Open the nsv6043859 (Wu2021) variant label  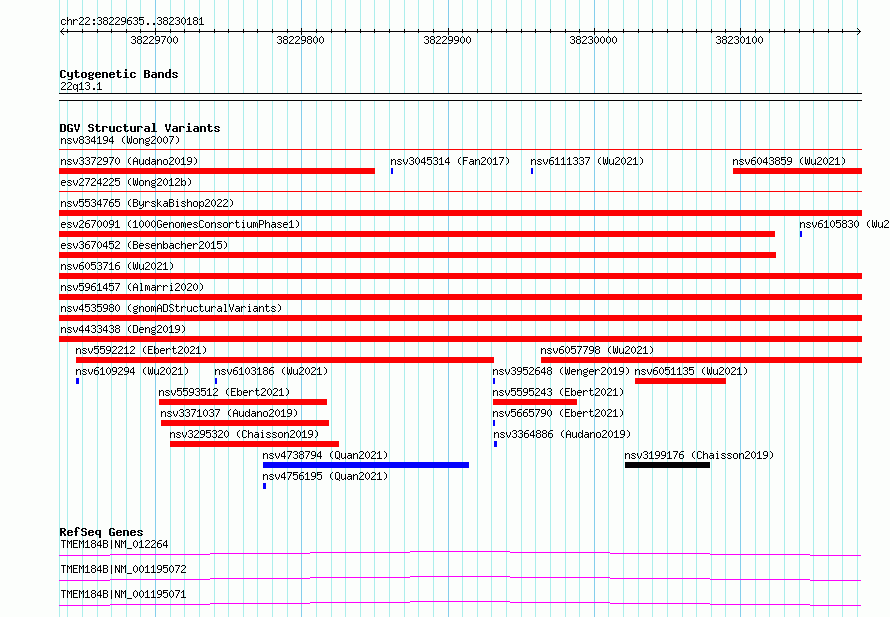tap(789, 161)
